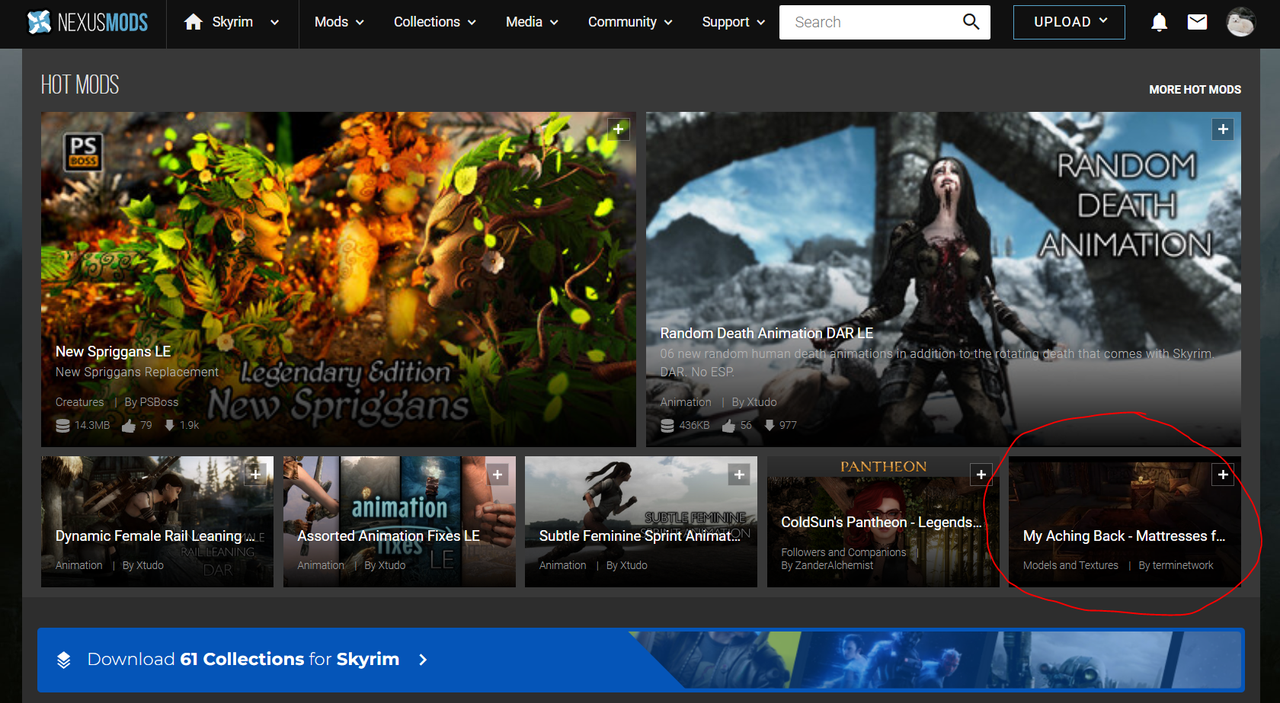Open the Random Death Animation thumbnail image
Screen dimensions: 1280x703
point(943,279)
